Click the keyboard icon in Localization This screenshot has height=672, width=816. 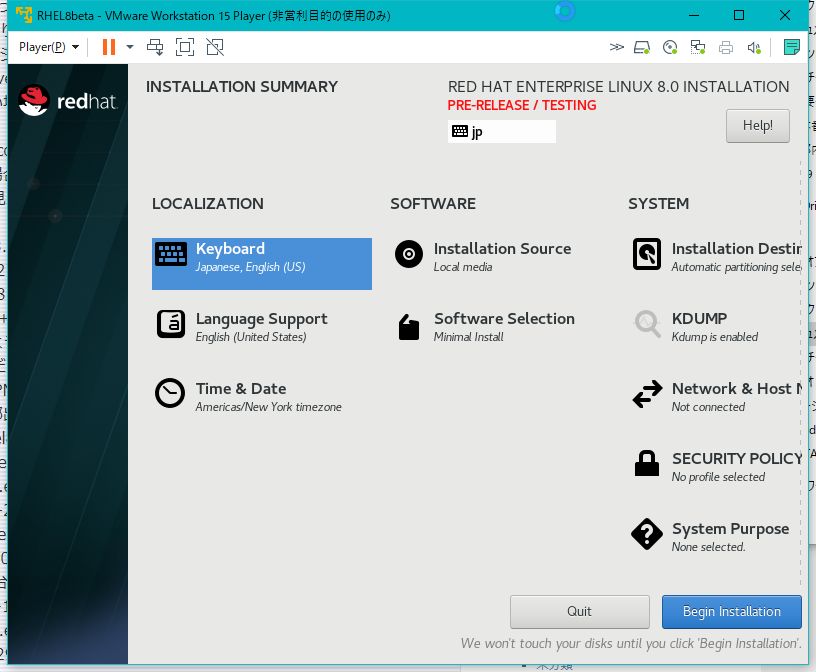coord(171,255)
